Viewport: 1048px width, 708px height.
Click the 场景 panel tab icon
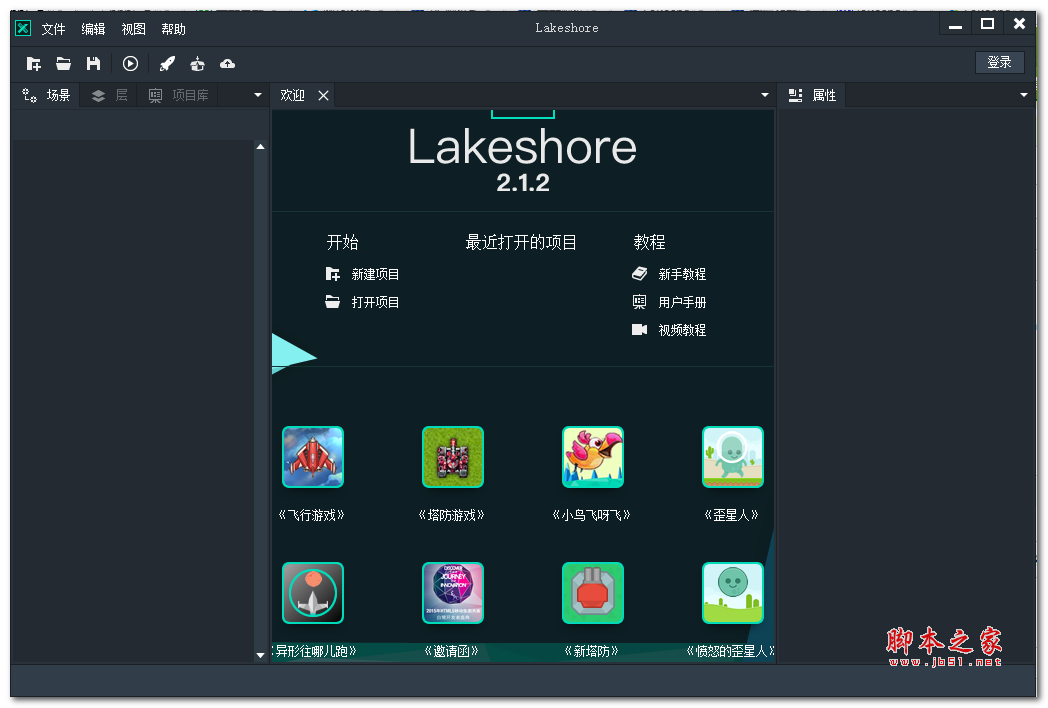[29, 96]
